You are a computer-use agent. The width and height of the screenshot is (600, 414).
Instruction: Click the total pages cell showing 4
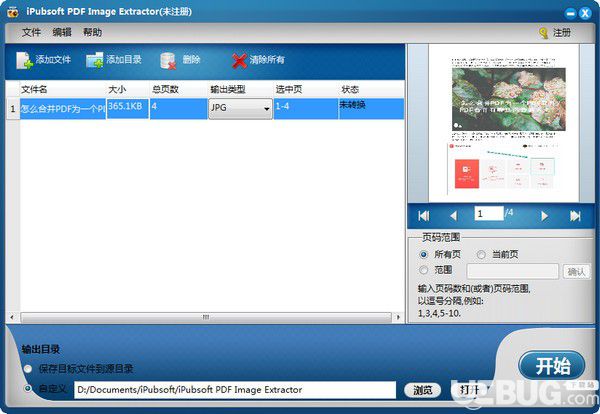point(178,109)
